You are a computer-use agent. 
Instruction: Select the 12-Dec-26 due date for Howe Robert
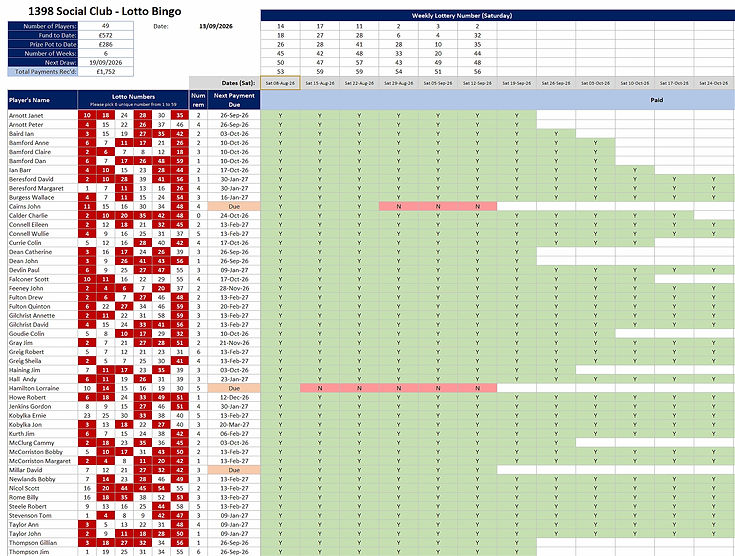234,397
